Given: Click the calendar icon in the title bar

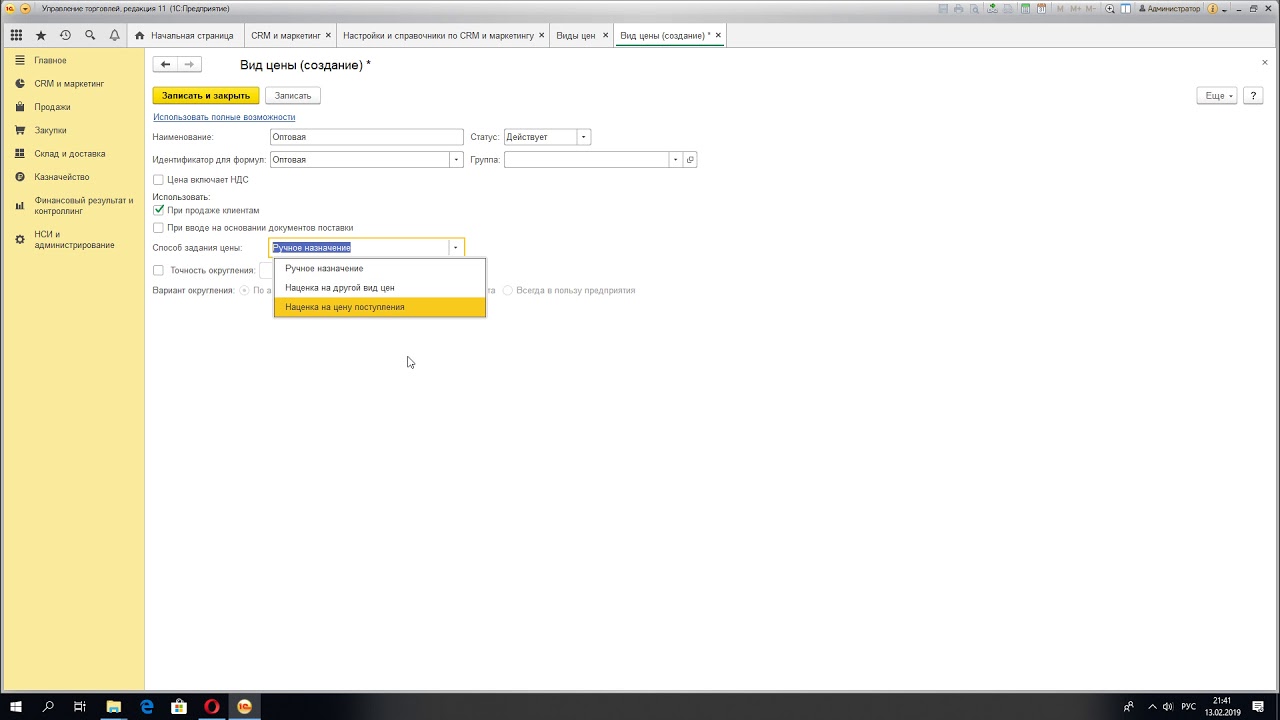Looking at the screenshot, I should point(1041,8).
